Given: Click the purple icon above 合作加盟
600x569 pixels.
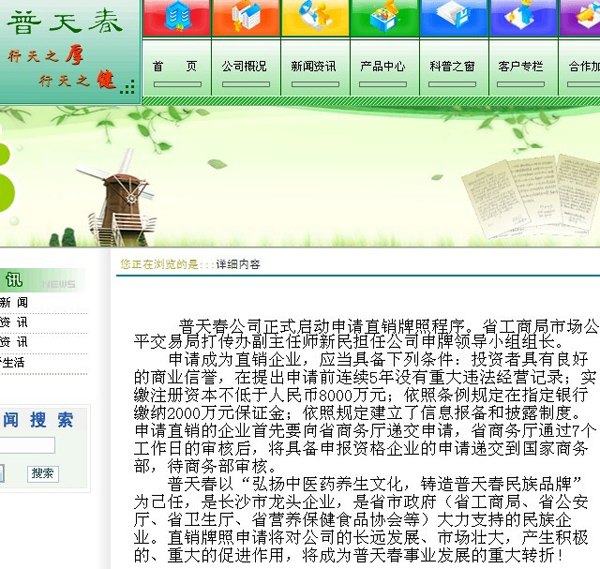Looking at the screenshot, I should click(x=582, y=17).
